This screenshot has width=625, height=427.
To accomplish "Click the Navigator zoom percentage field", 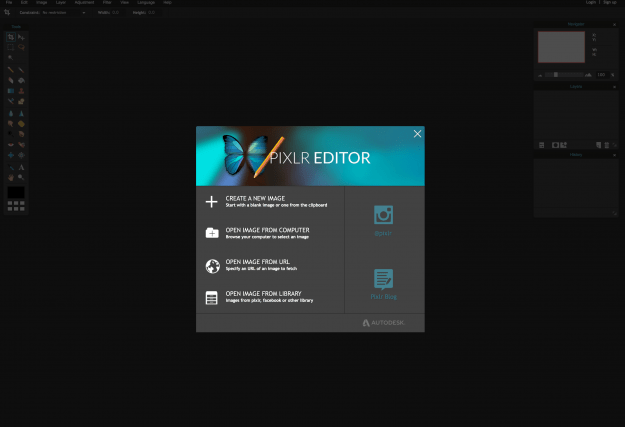I will [x=601, y=75].
